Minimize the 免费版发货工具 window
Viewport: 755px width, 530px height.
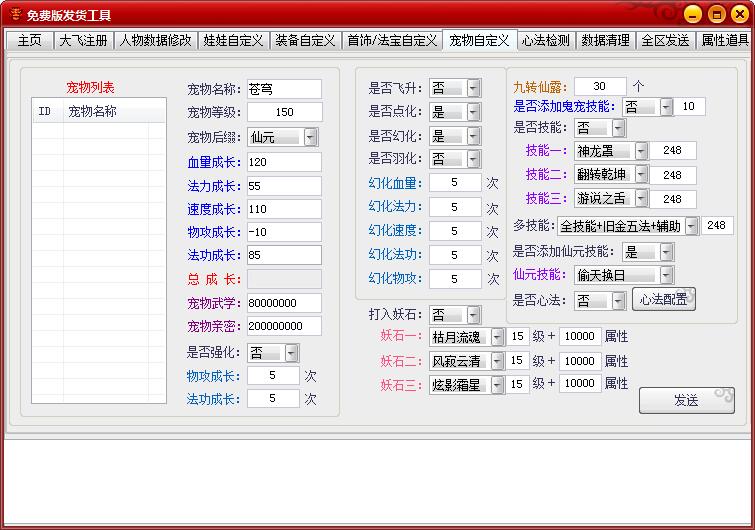[x=692, y=14]
